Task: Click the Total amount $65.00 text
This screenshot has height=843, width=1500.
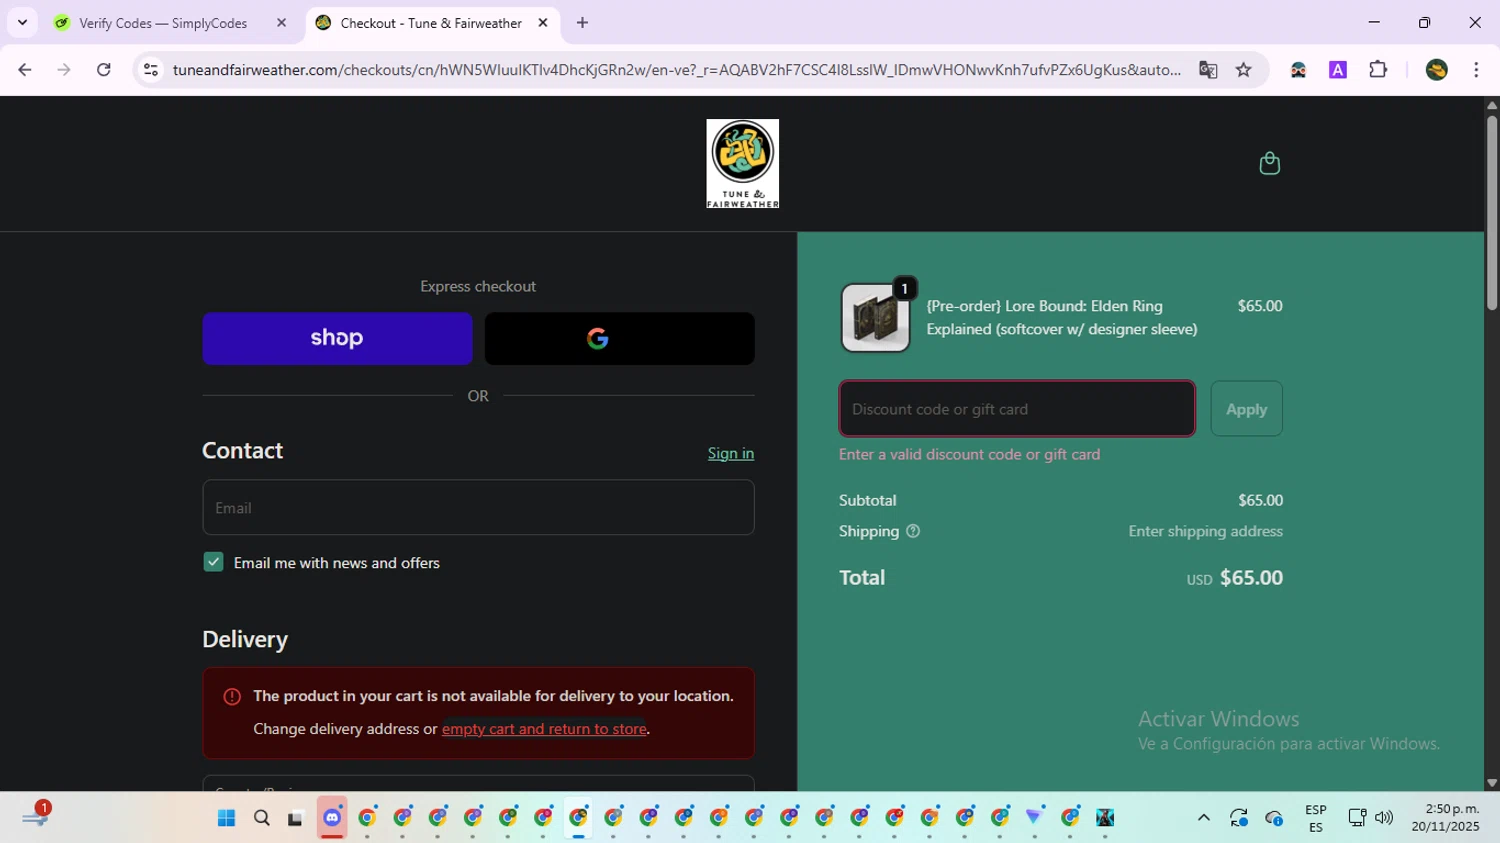Action: click(x=1251, y=578)
